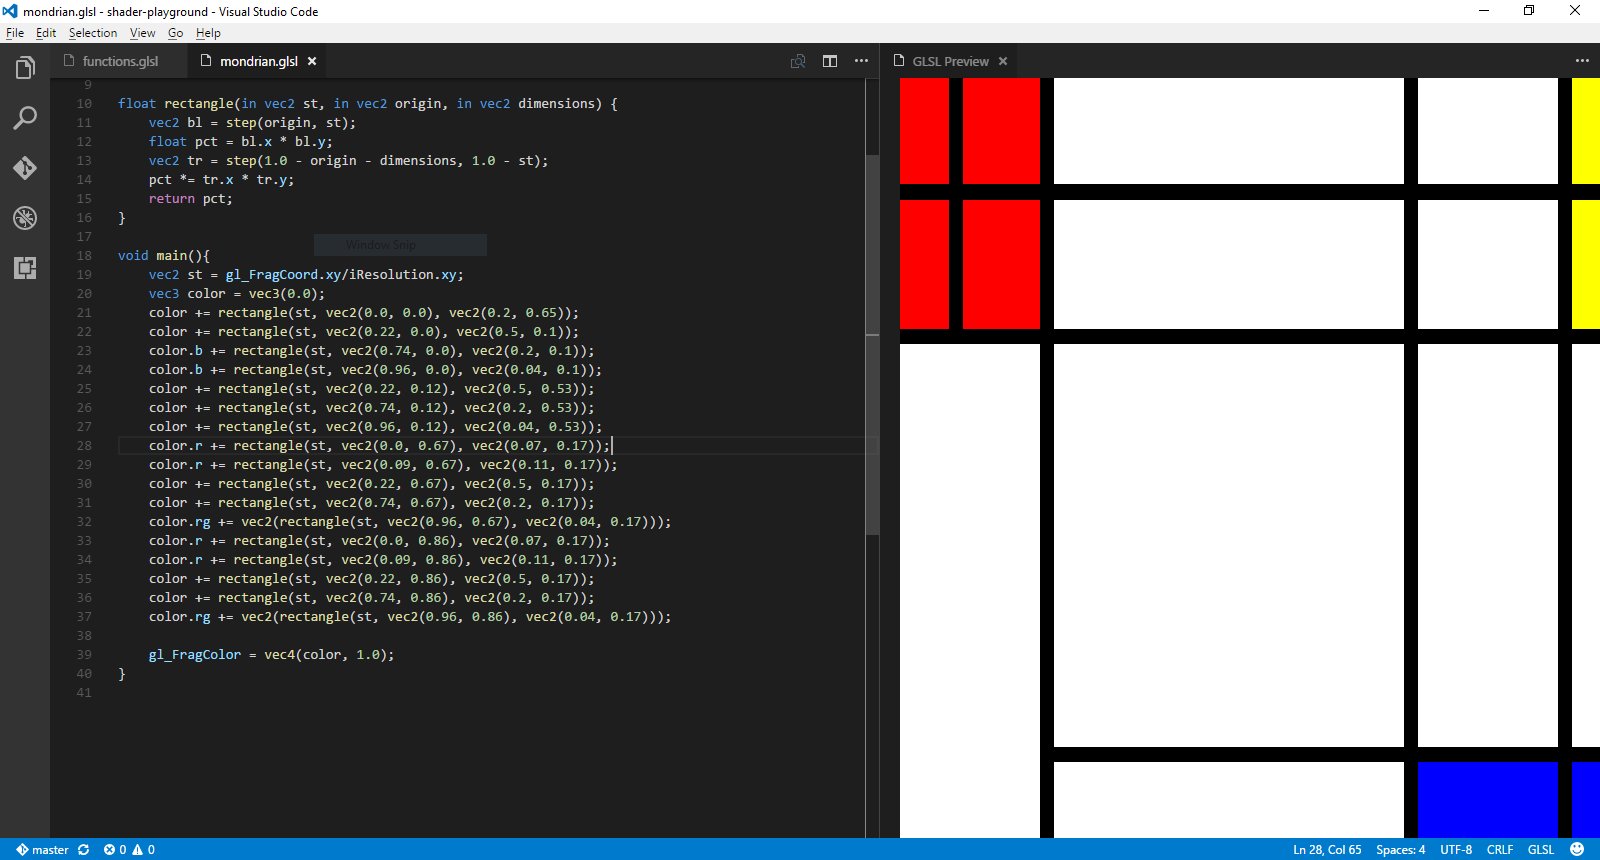Change indentation via Spaces: 4
Image resolution: width=1600 pixels, height=860 pixels.
coord(1400,850)
